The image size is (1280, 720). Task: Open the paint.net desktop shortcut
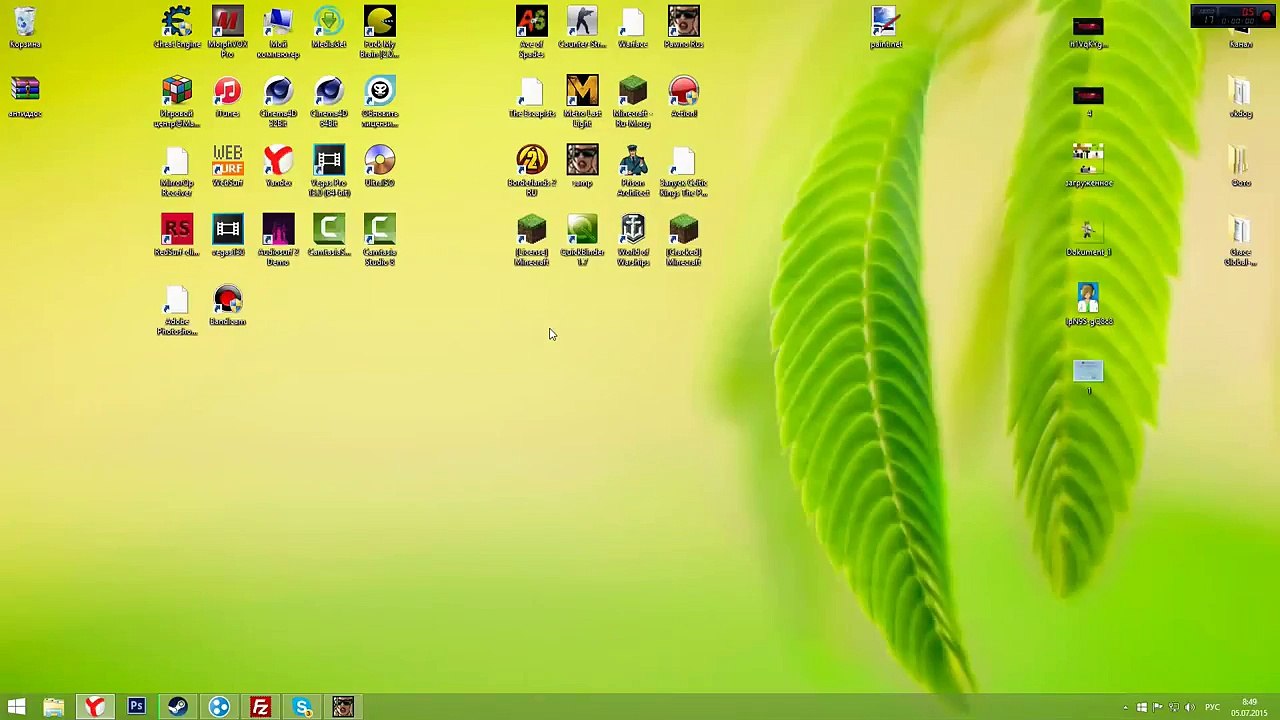pos(885,24)
